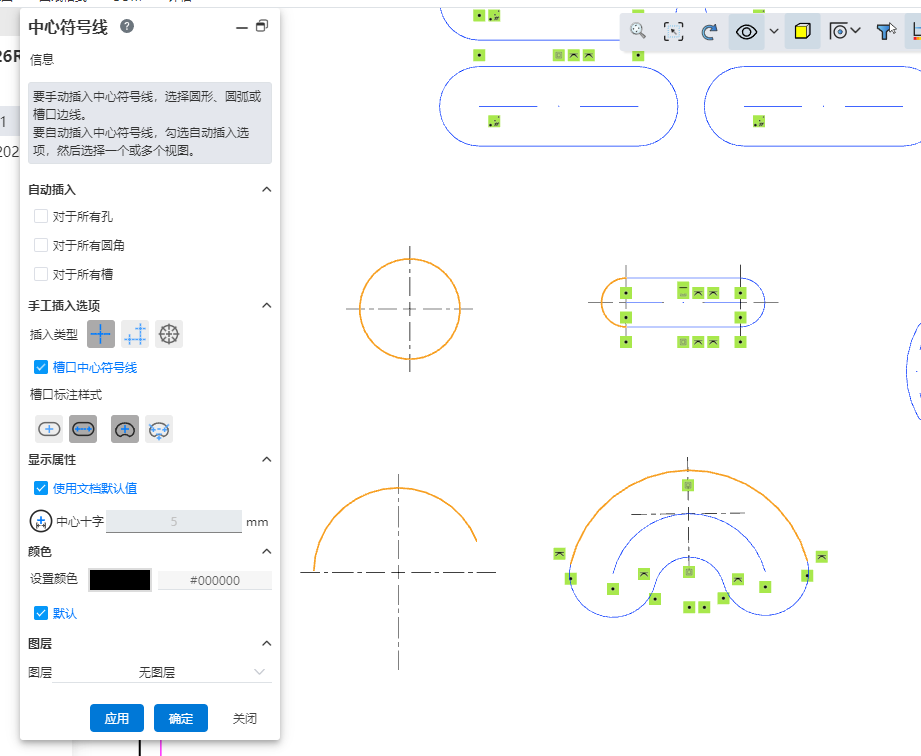
Task: Click the zoom to area magnifier icon
Action: coord(638,32)
